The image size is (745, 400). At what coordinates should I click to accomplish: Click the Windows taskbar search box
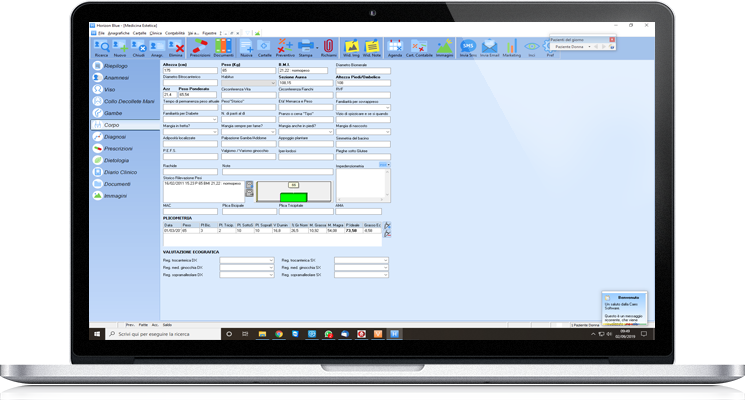163,334
